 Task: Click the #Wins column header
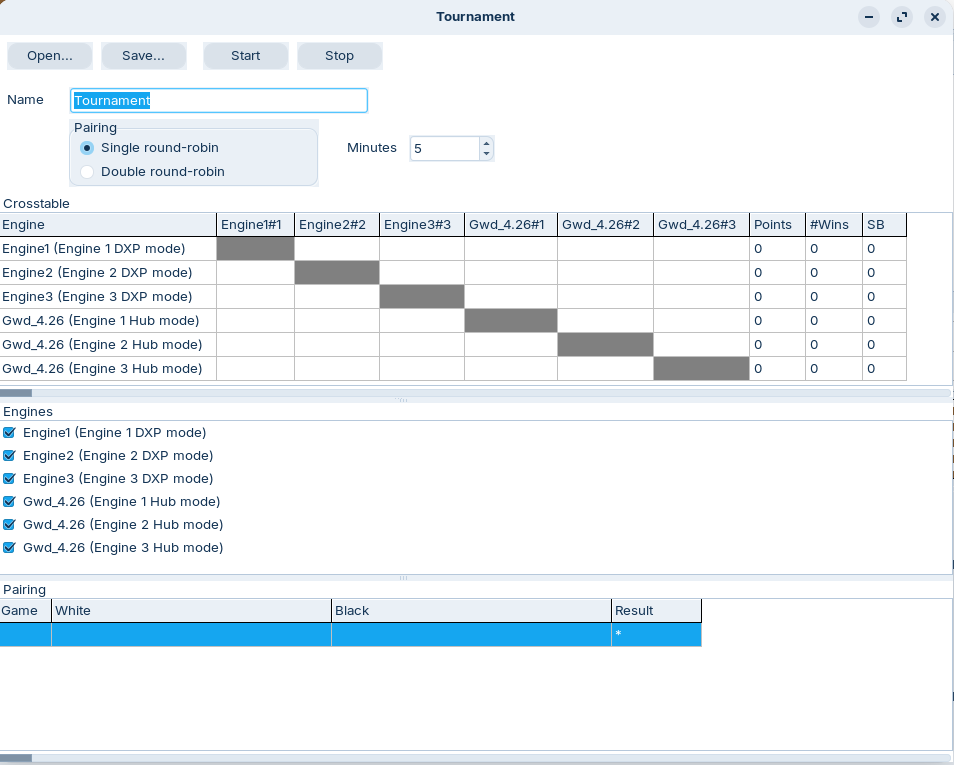[x=834, y=225]
